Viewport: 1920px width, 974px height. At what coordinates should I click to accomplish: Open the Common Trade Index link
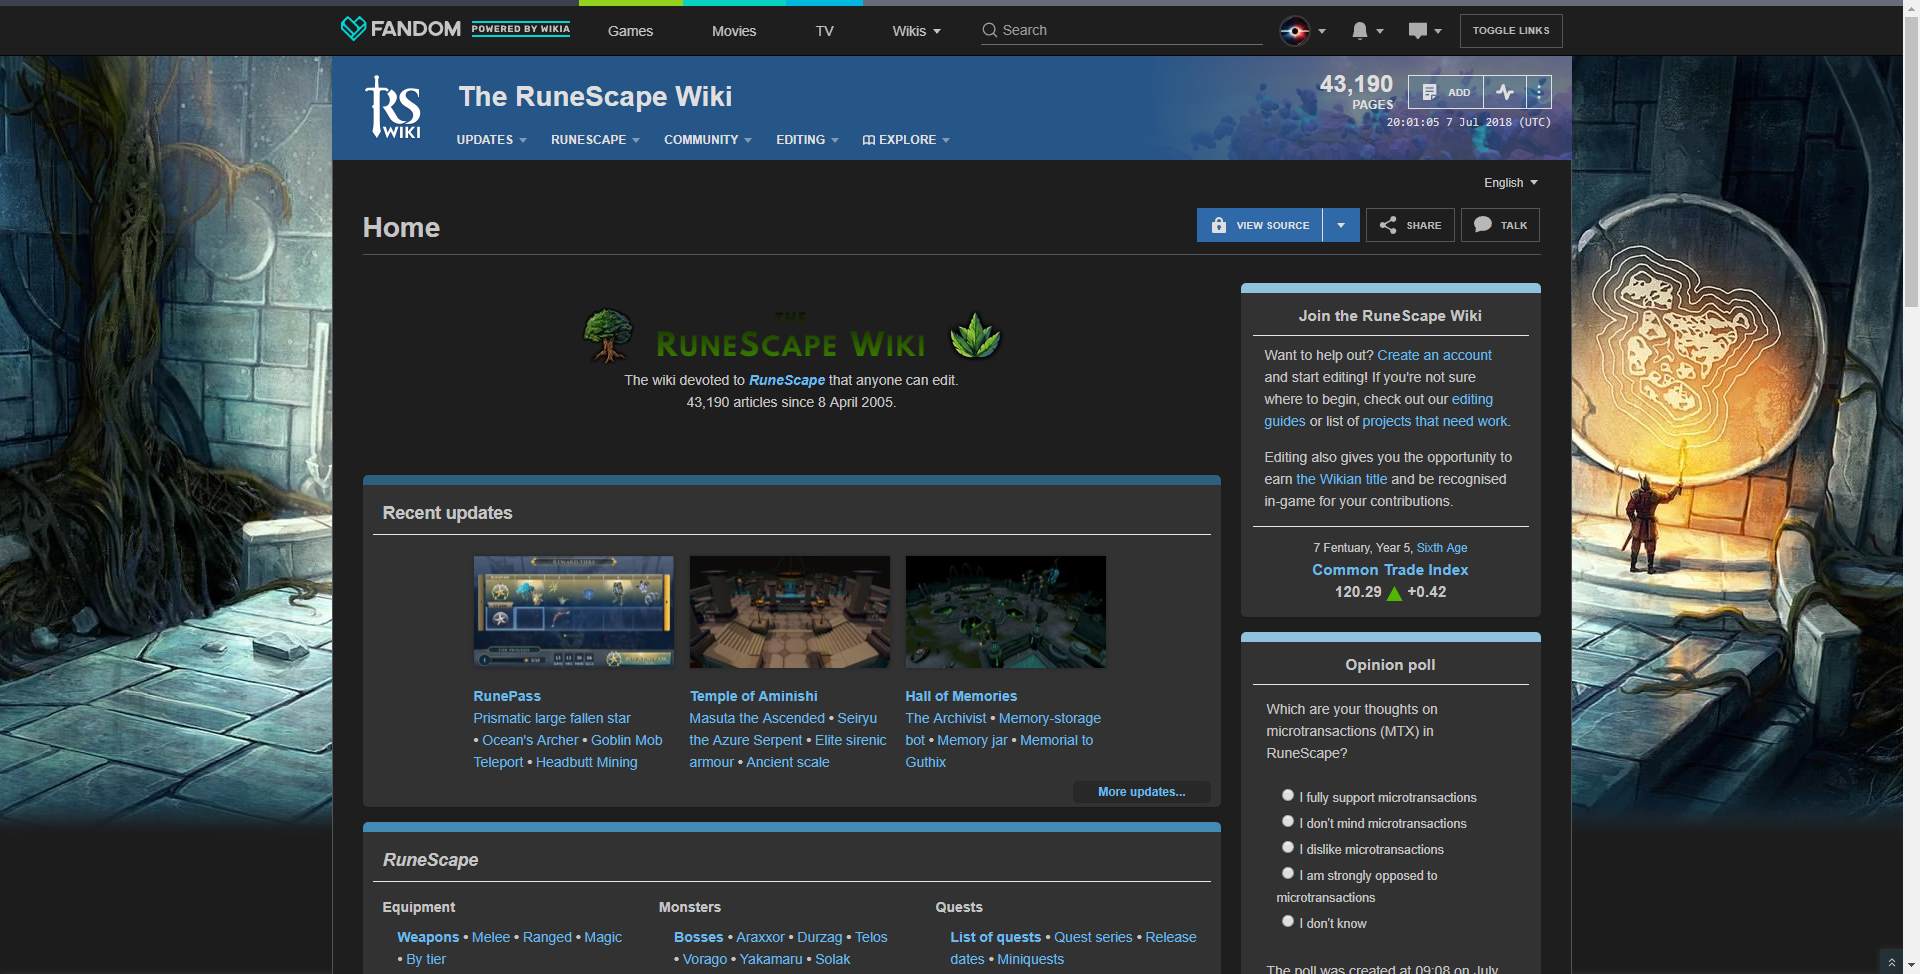pos(1390,570)
